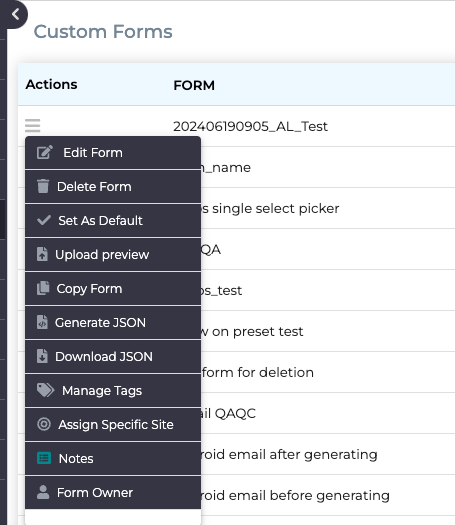
Task: Click the 'email before generating' form row
Action: [328, 496]
